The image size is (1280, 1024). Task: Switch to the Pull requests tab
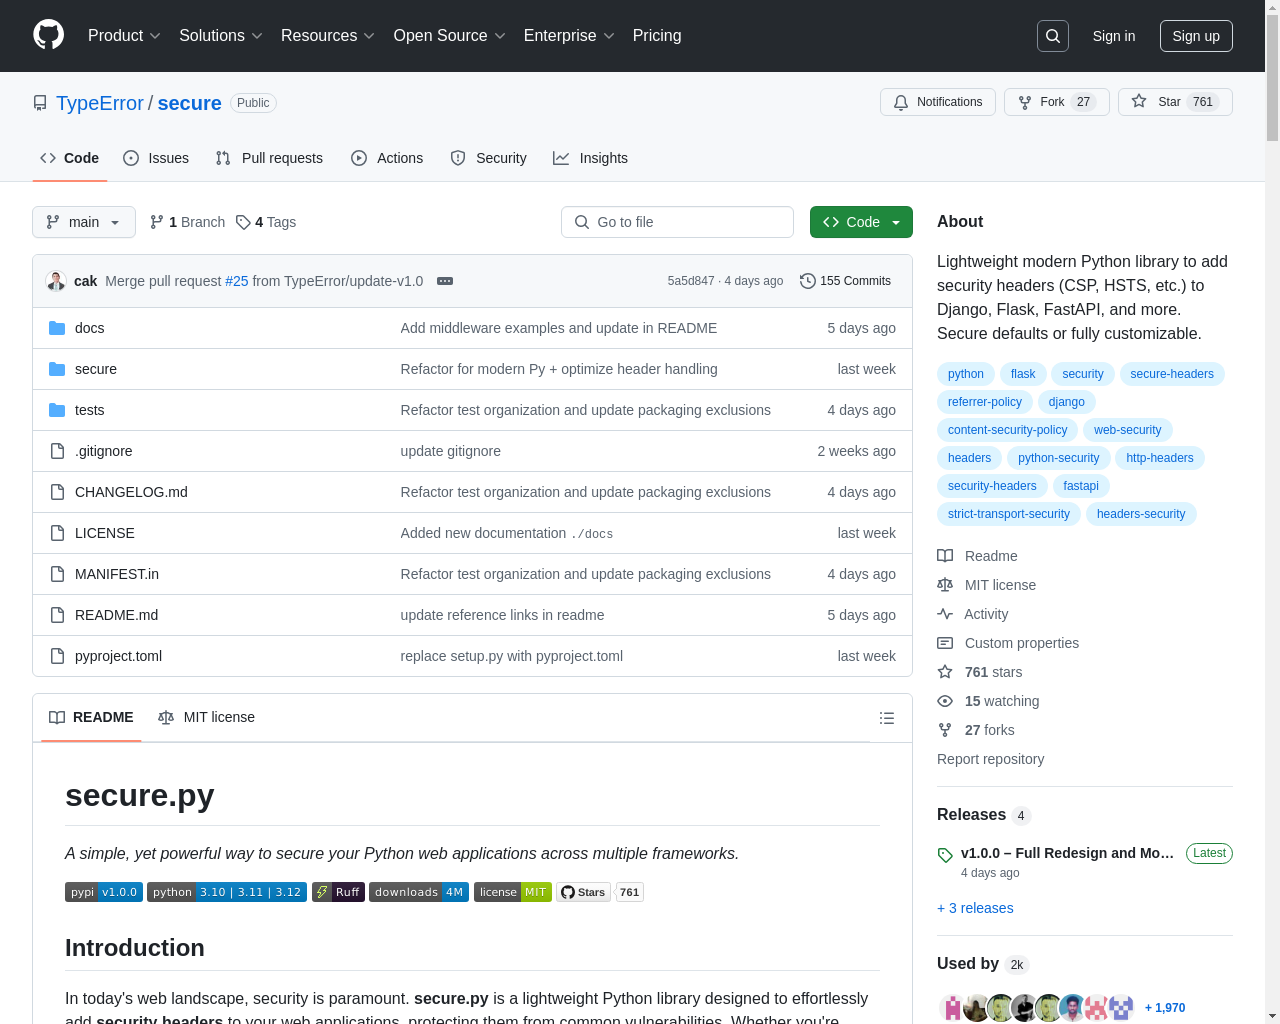(269, 158)
